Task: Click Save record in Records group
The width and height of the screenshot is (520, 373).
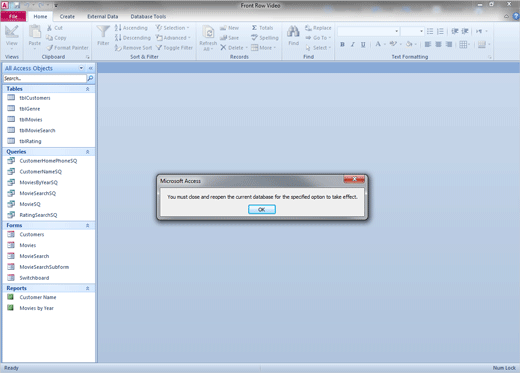Action: [x=229, y=38]
